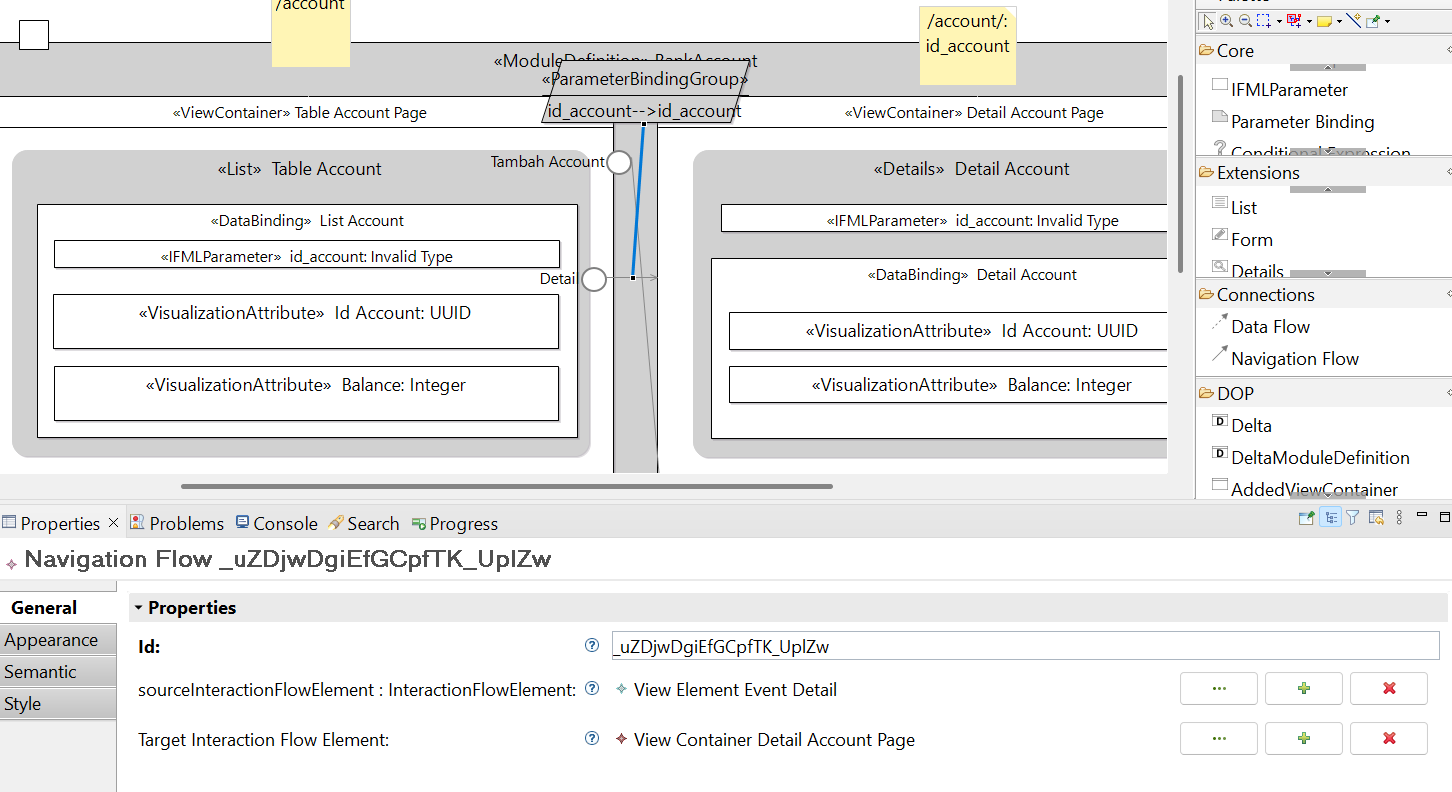Toggle the advanced properties filter icon

click(x=1353, y=517)
